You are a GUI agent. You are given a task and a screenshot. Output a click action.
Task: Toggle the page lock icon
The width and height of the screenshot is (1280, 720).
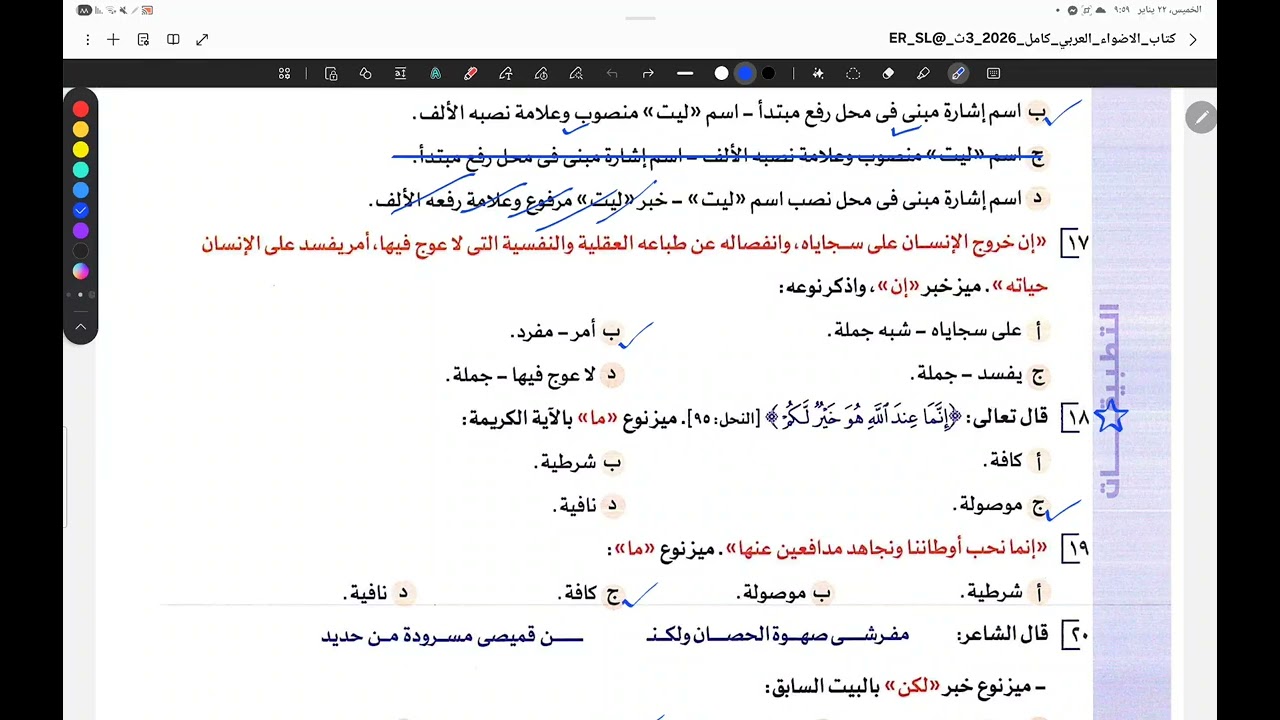coord(331,73)
